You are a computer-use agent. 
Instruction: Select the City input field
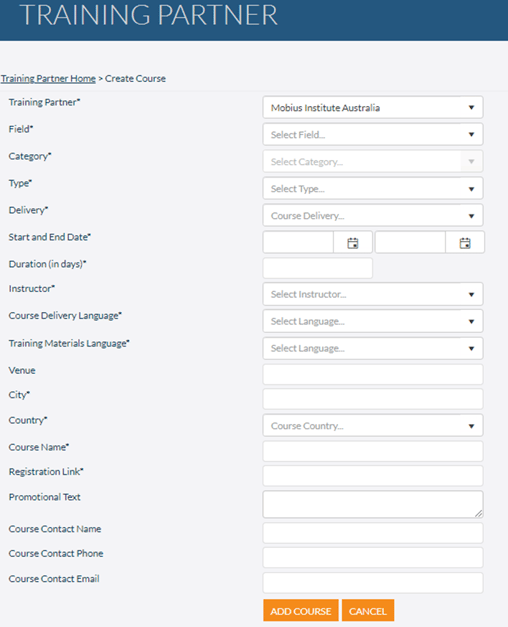[x=373, y=399]
